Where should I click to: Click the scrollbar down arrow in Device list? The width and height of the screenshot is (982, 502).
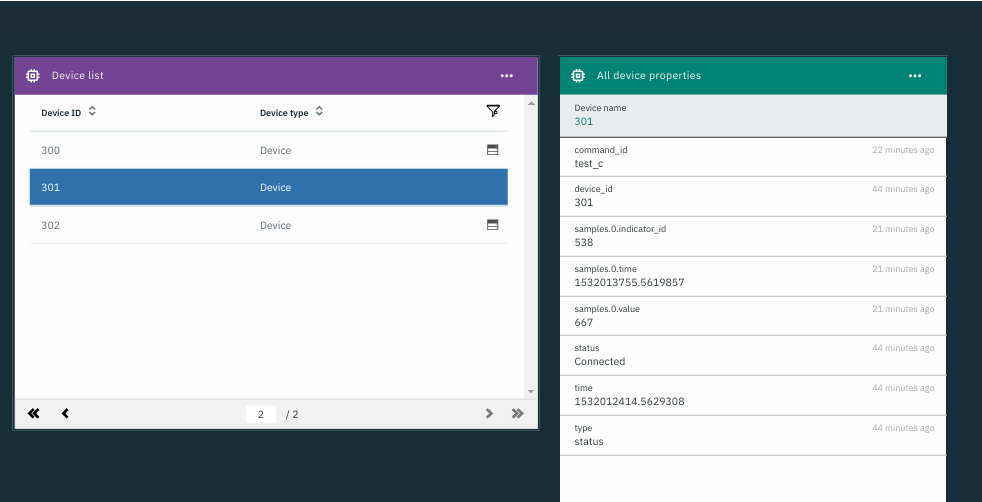coord(531,392)
